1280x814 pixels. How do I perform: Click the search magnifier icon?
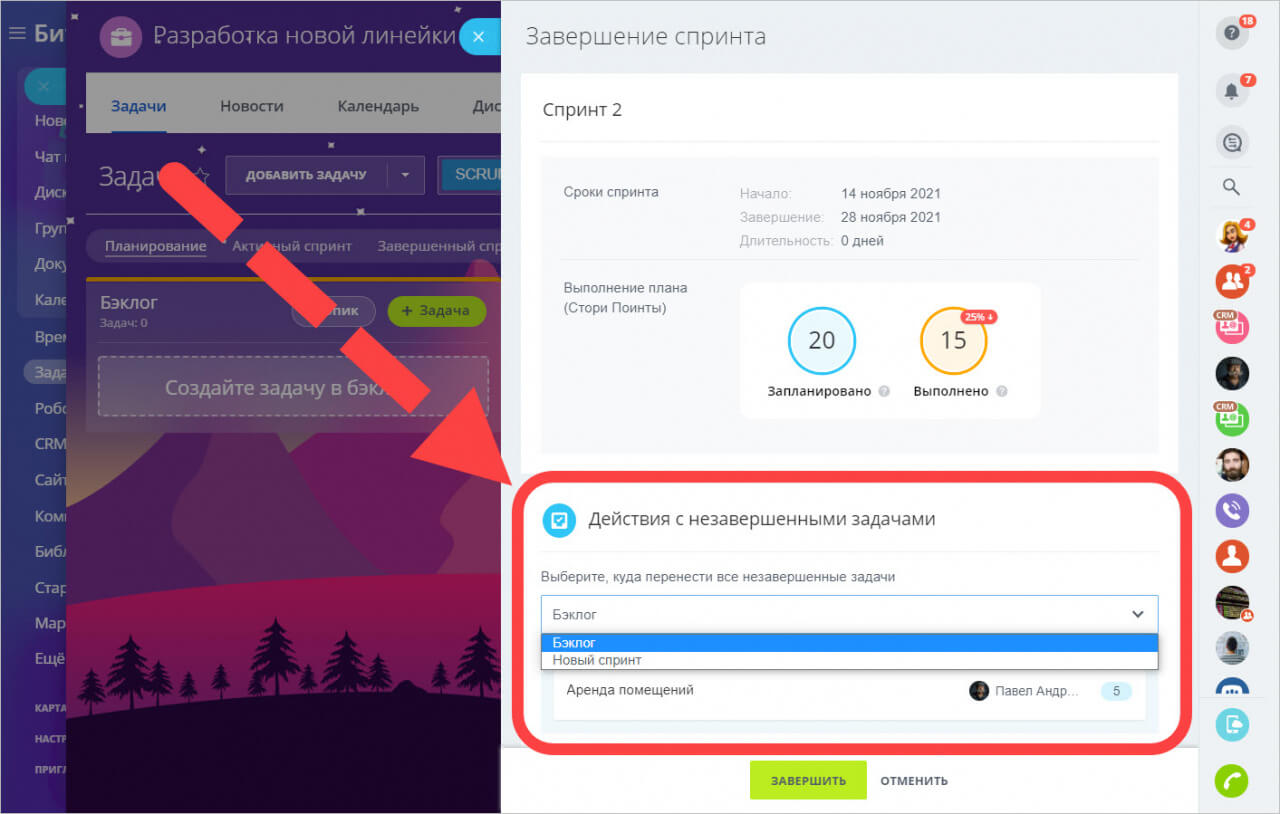(1231, 187)
